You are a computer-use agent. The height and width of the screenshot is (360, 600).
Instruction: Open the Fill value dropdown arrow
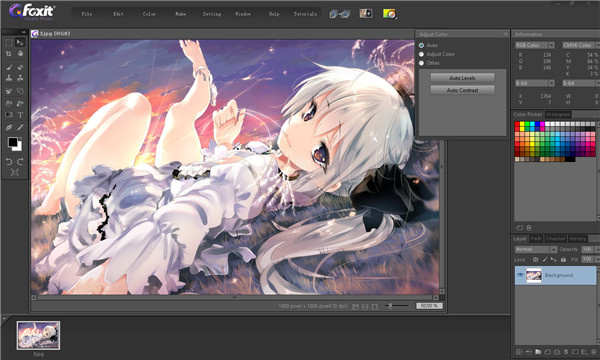597,259
